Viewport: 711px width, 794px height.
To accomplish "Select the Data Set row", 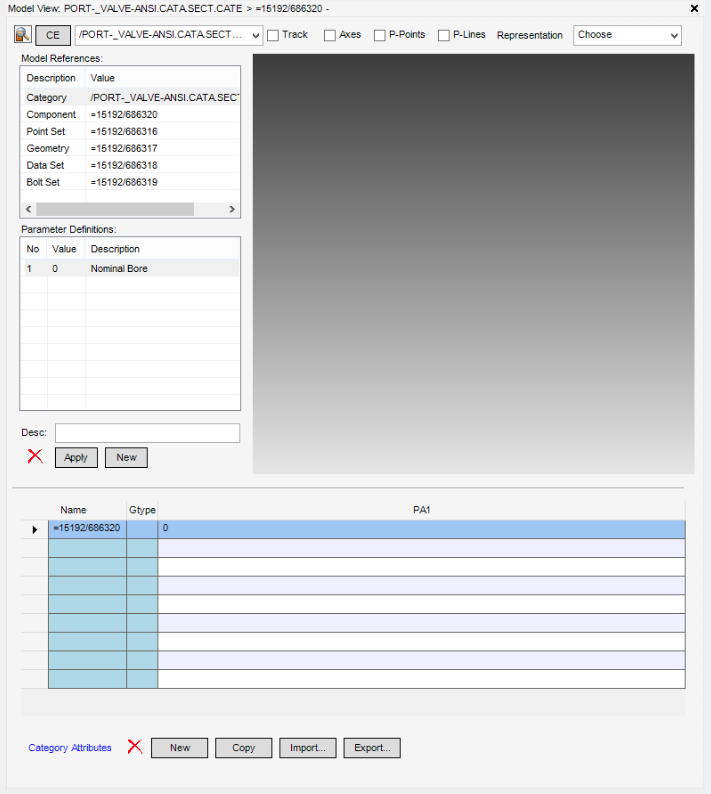I will click(x=130, y=165).
